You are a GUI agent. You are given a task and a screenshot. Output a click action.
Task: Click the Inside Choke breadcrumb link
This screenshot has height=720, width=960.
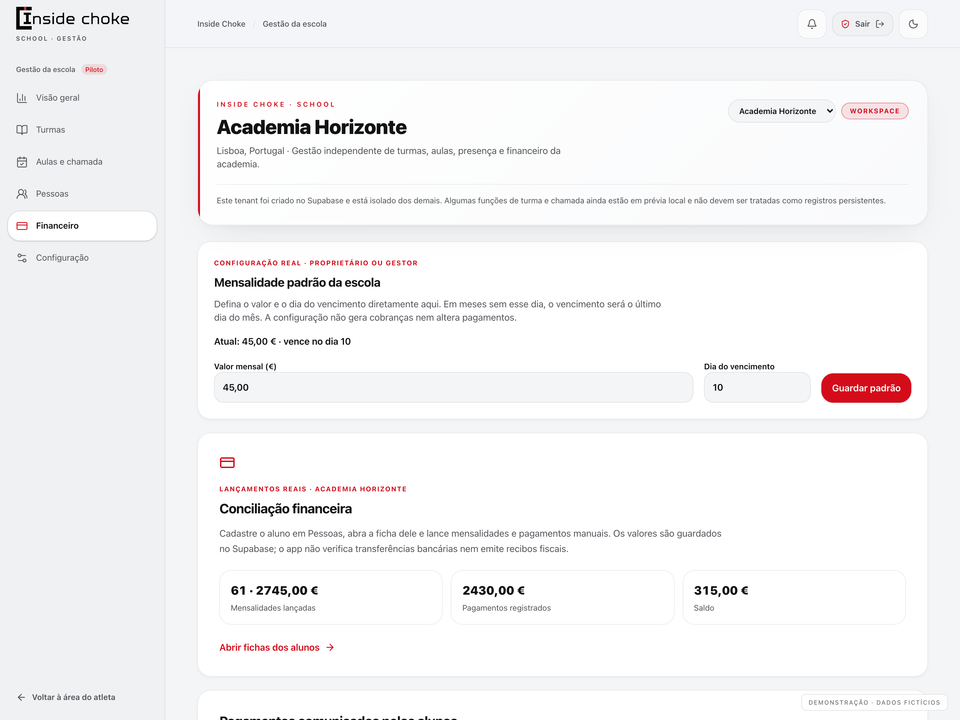pos(221,24)
